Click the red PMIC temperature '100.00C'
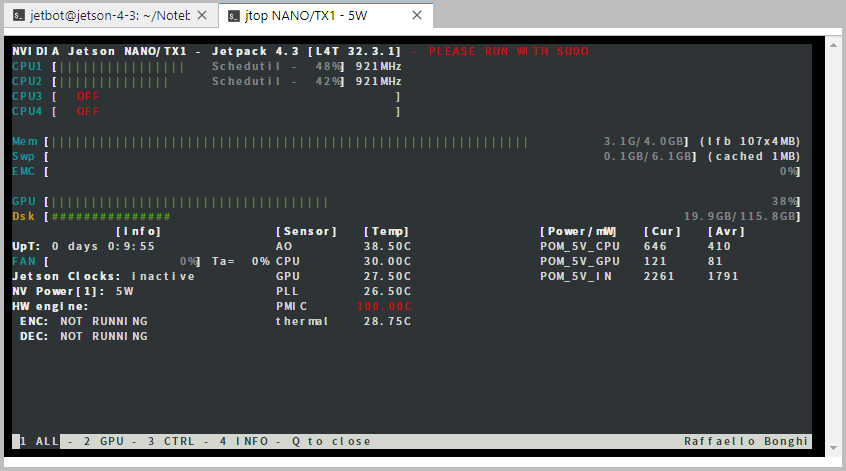Viewport: 846px width, 471px height. (384, 306)
